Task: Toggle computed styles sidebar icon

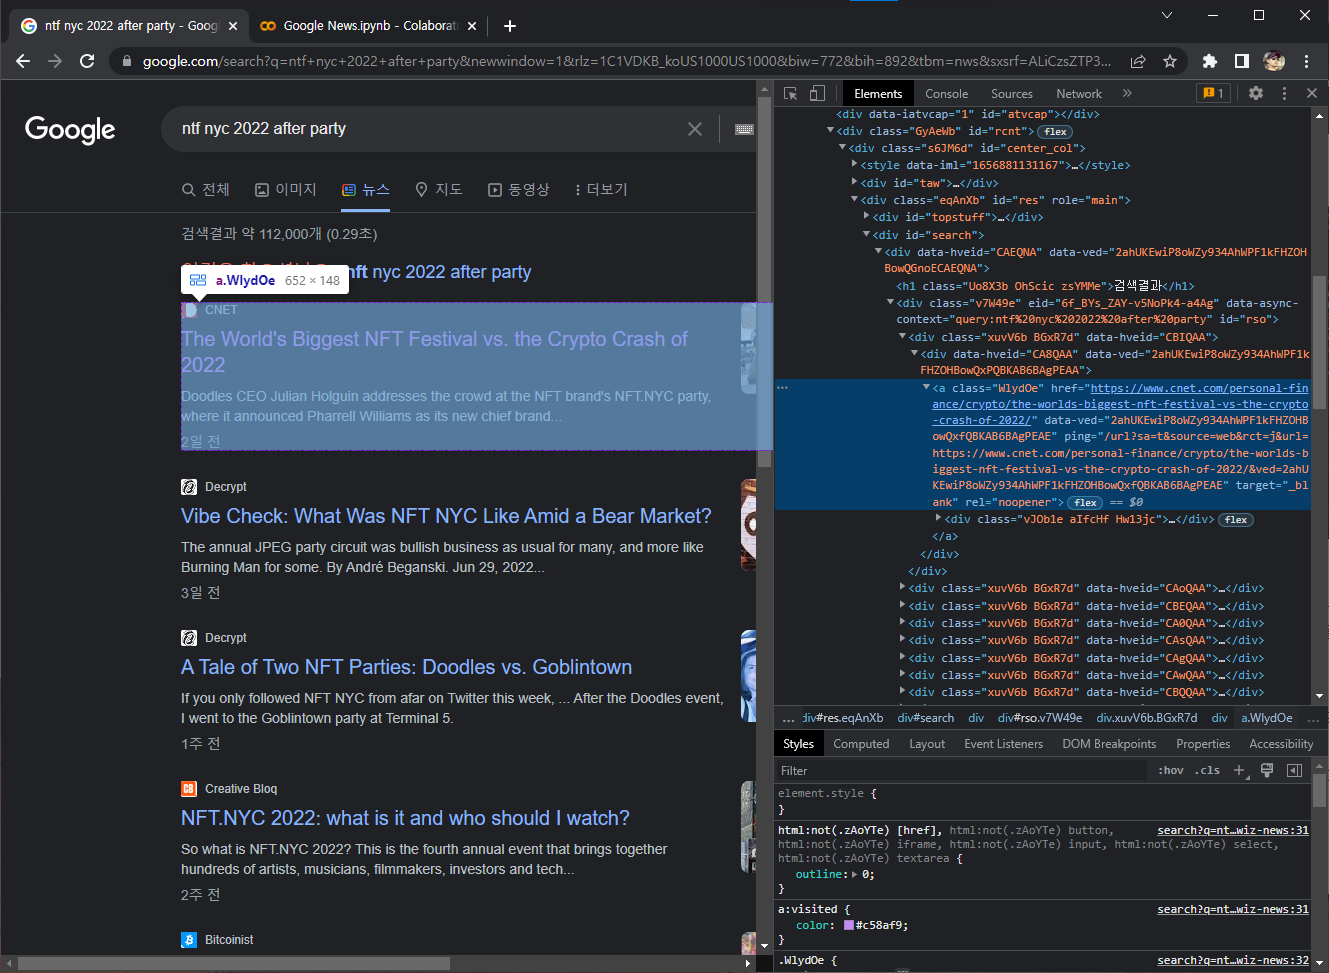Action: click(x=1294, y=770)
